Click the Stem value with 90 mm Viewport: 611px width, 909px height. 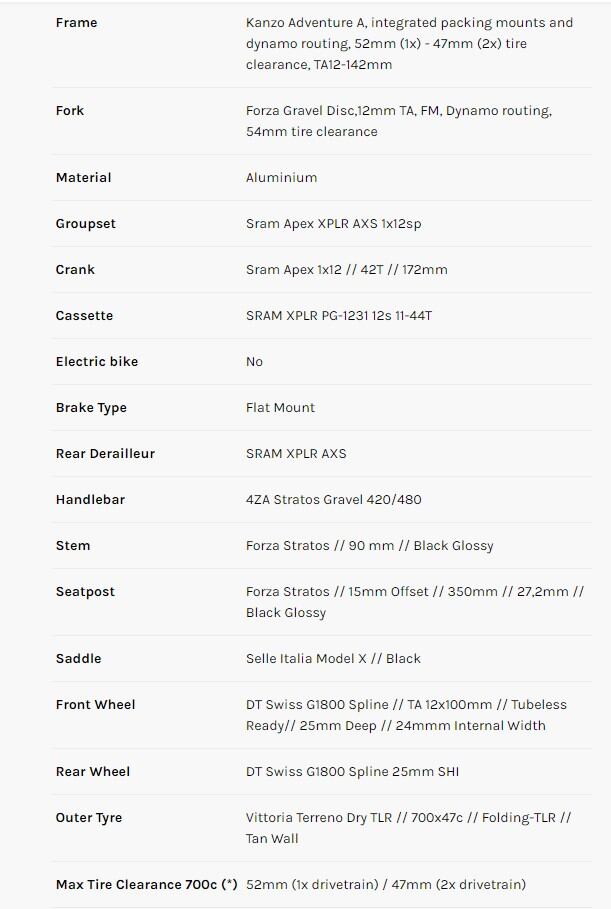click(x=369, y=546)
